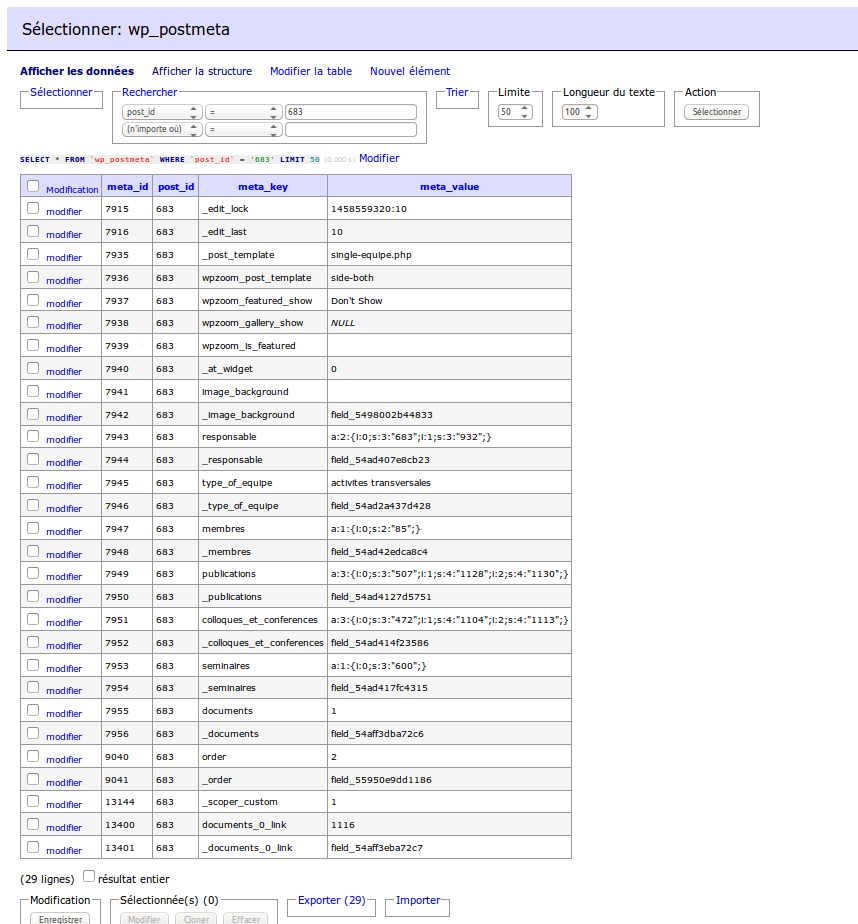
Task: Click the '_colloques_et_conferences' meta key cell
Action: point(263,642)
